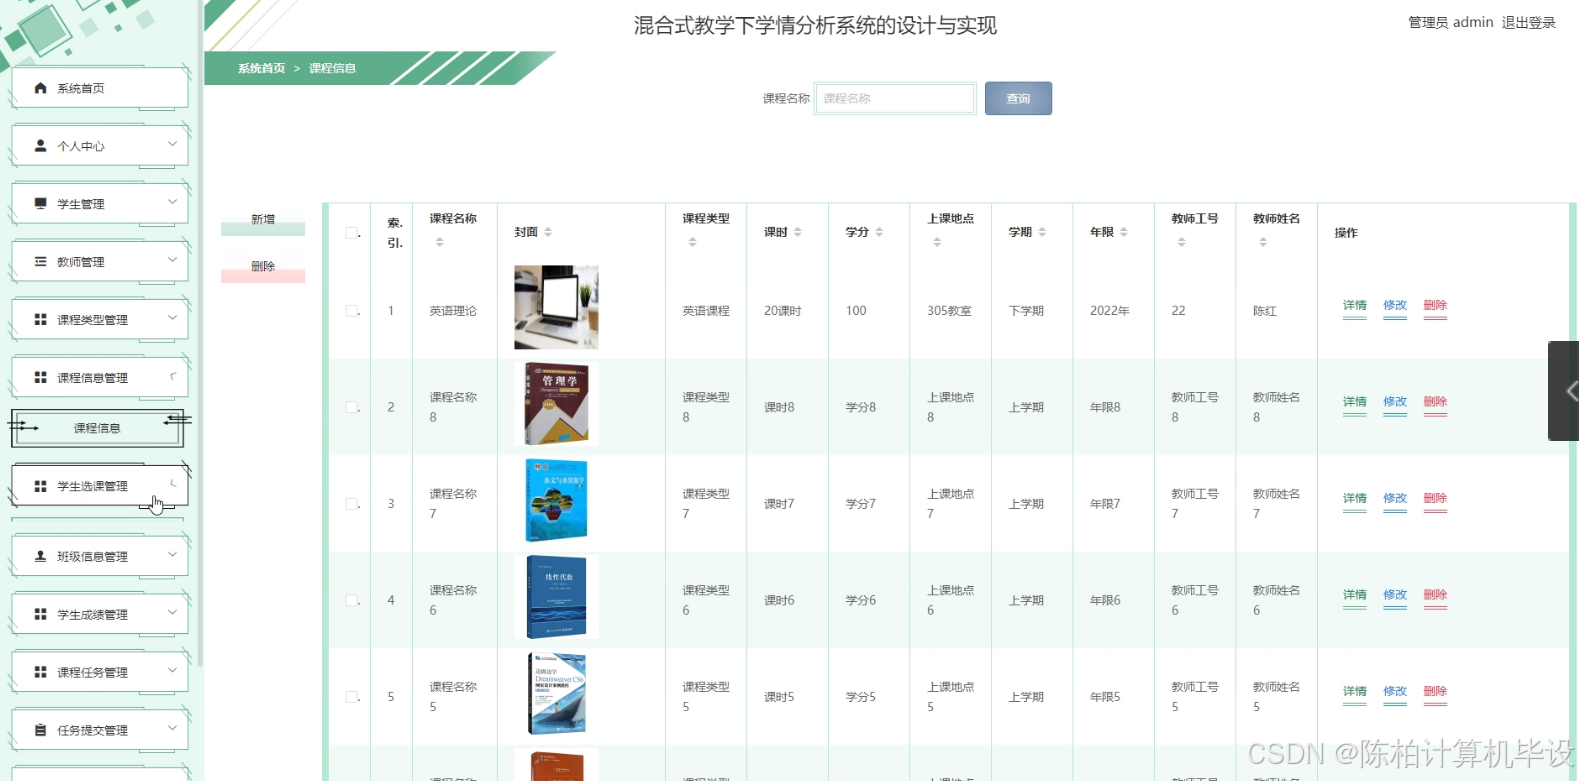Click 删除 for 英语理论 row
This screenshot has height=781, width=1579.
tap(1435, 306)
